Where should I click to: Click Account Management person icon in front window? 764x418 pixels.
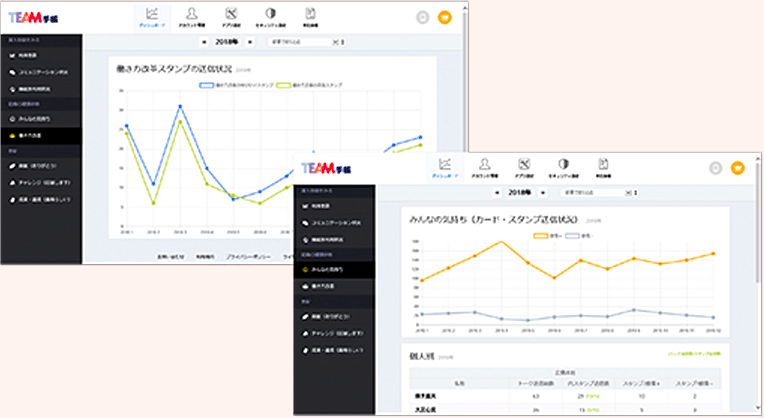[x=483, y=168]
